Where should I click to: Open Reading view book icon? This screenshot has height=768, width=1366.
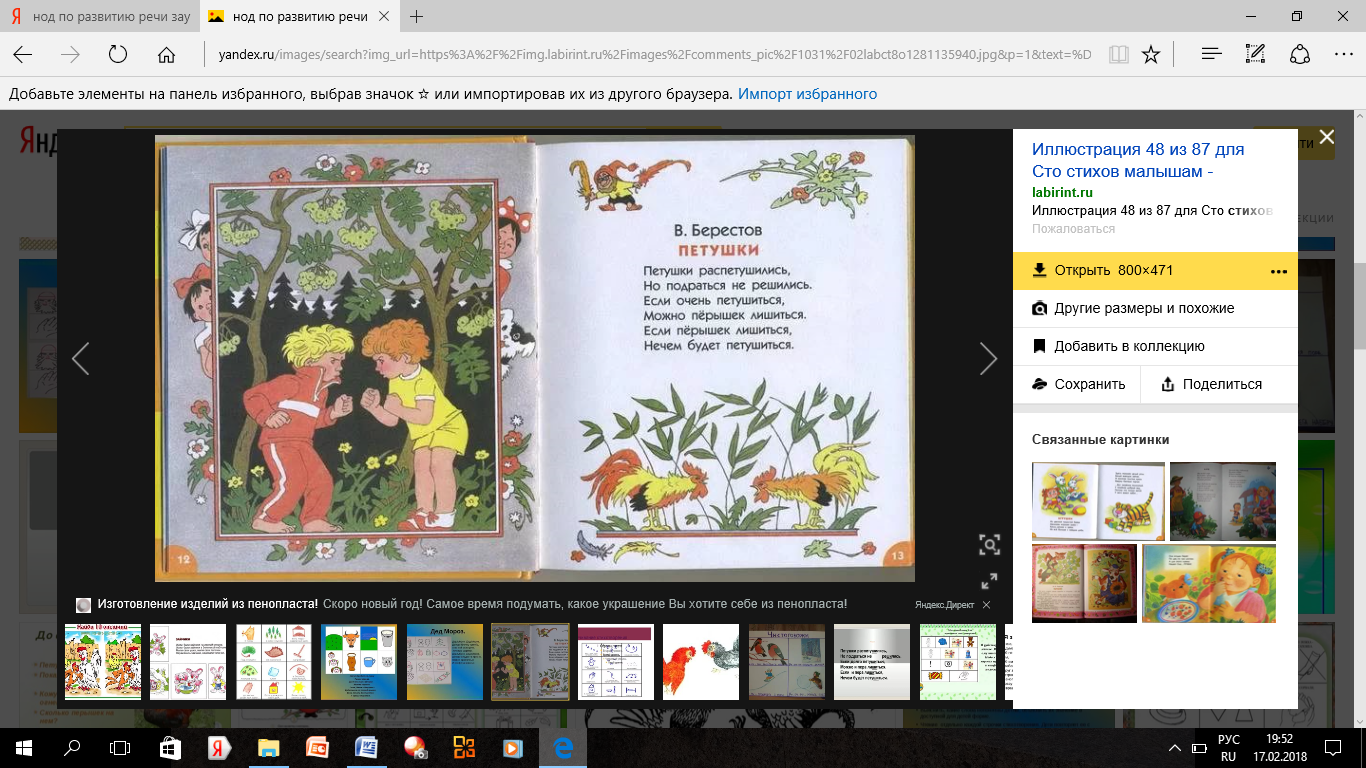(x=1118, y=54)
